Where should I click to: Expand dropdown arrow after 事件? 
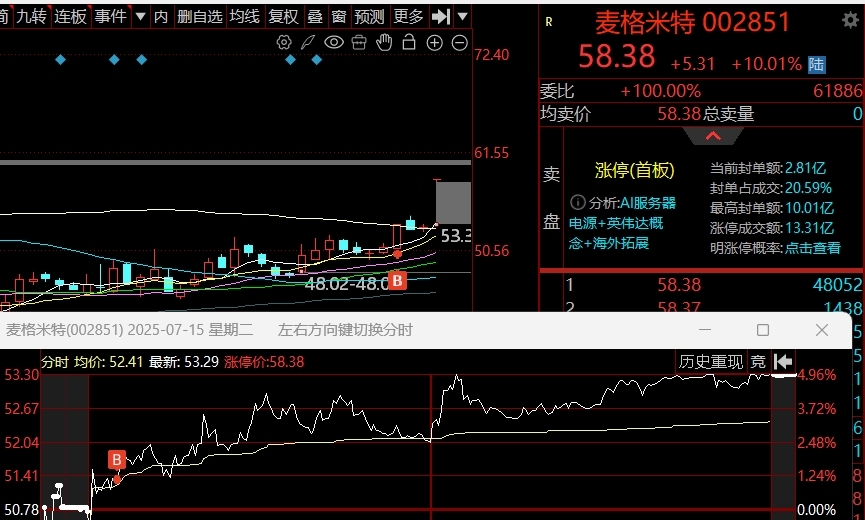(x=140, y=17)
